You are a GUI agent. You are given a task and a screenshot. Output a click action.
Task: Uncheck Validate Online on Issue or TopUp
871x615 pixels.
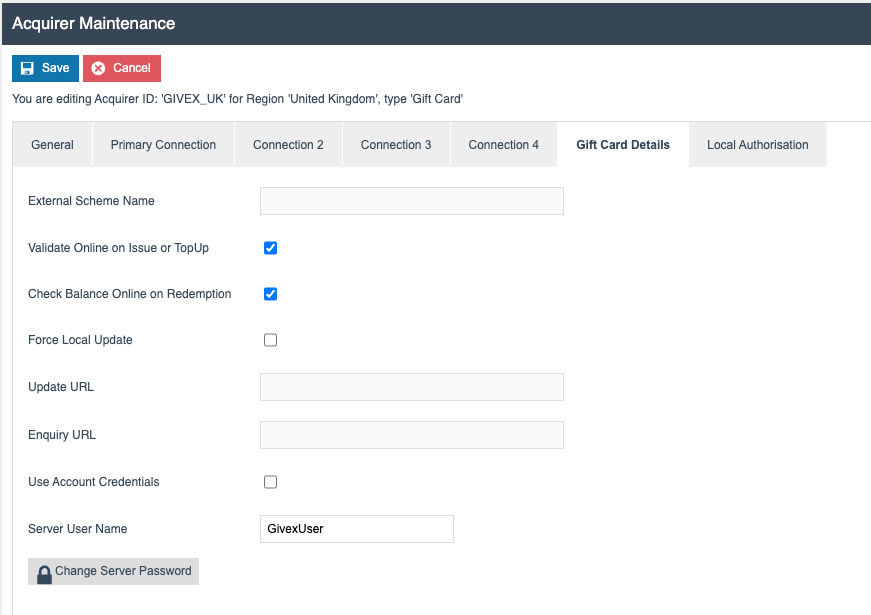pos(270,248)
